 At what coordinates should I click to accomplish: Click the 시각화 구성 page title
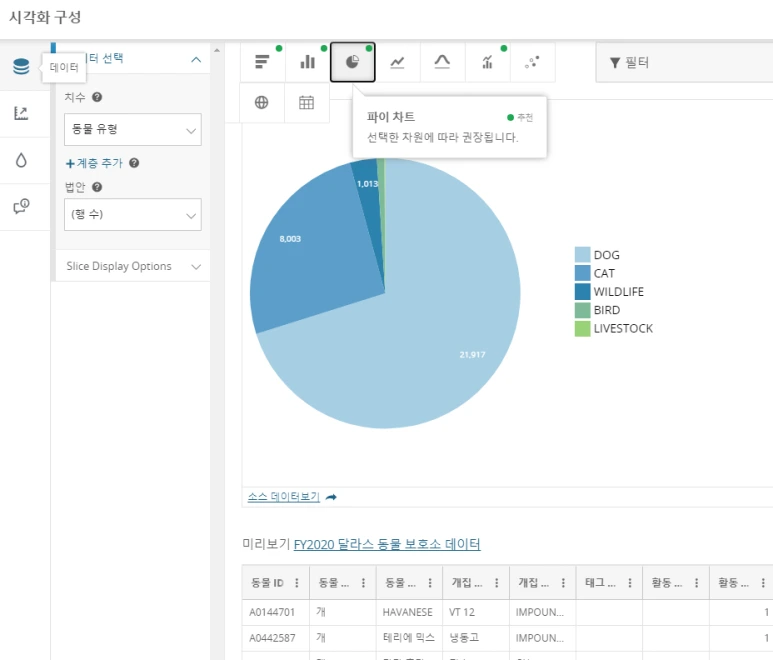(x=45, y=17)
